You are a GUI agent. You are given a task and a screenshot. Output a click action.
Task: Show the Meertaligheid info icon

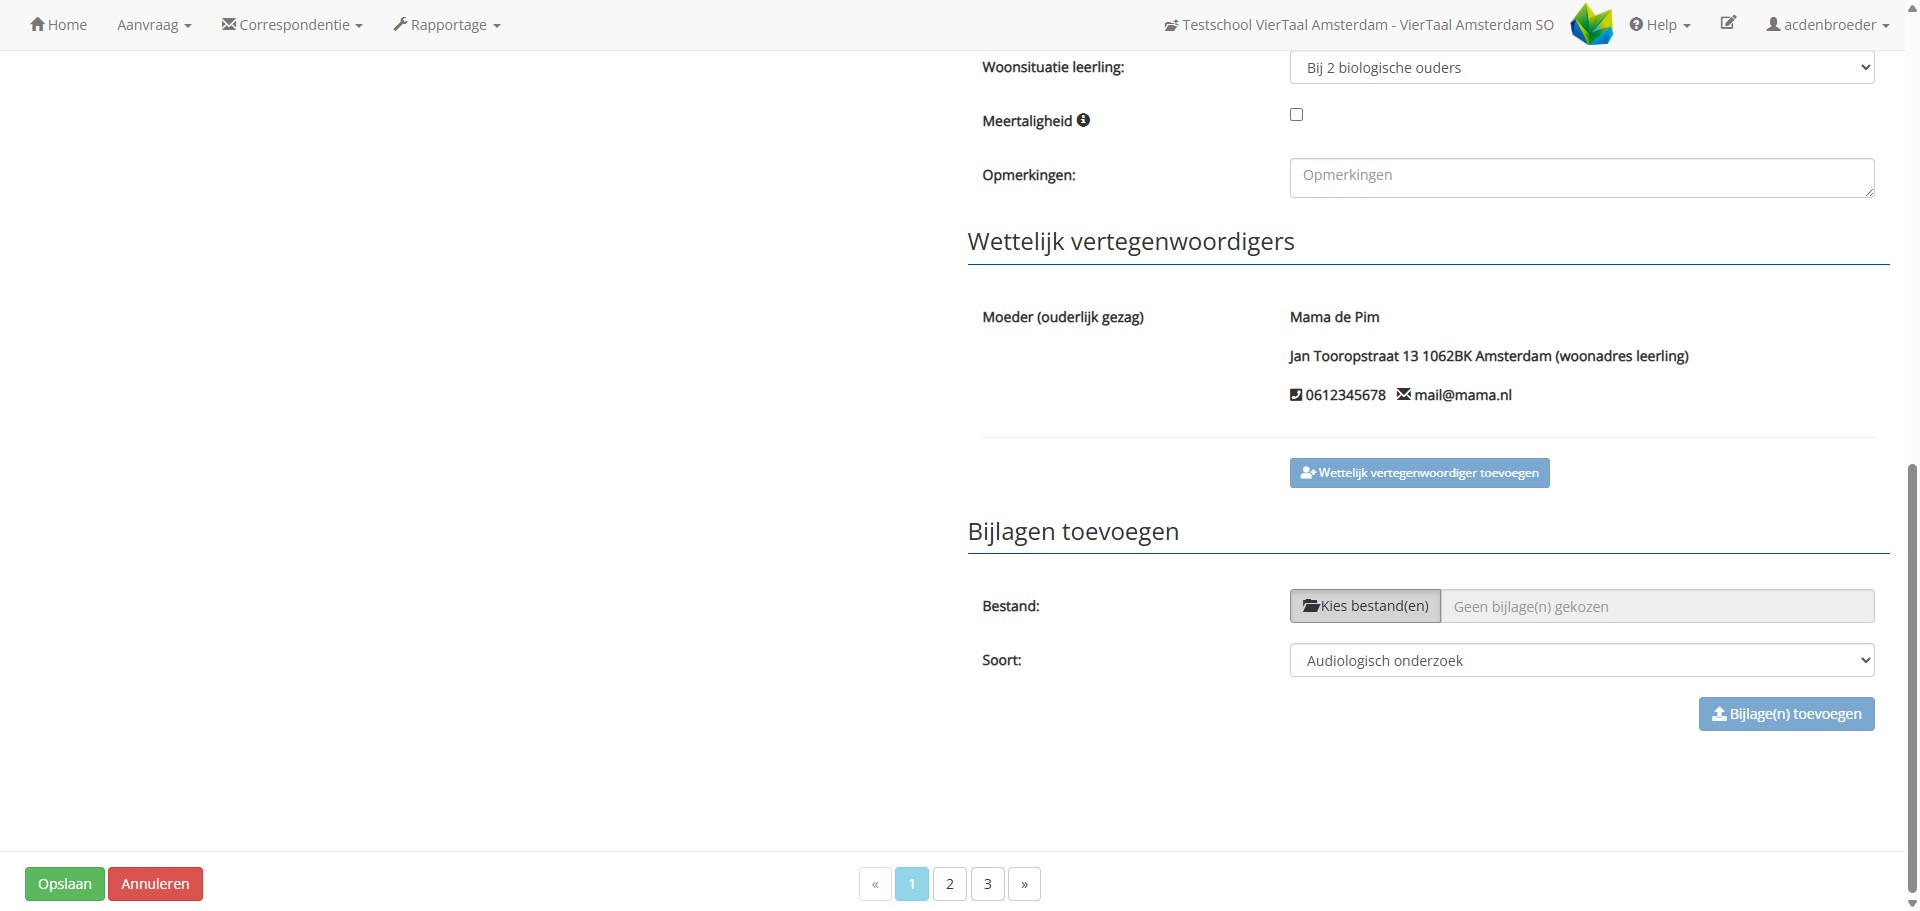(x=1083, y=120)
